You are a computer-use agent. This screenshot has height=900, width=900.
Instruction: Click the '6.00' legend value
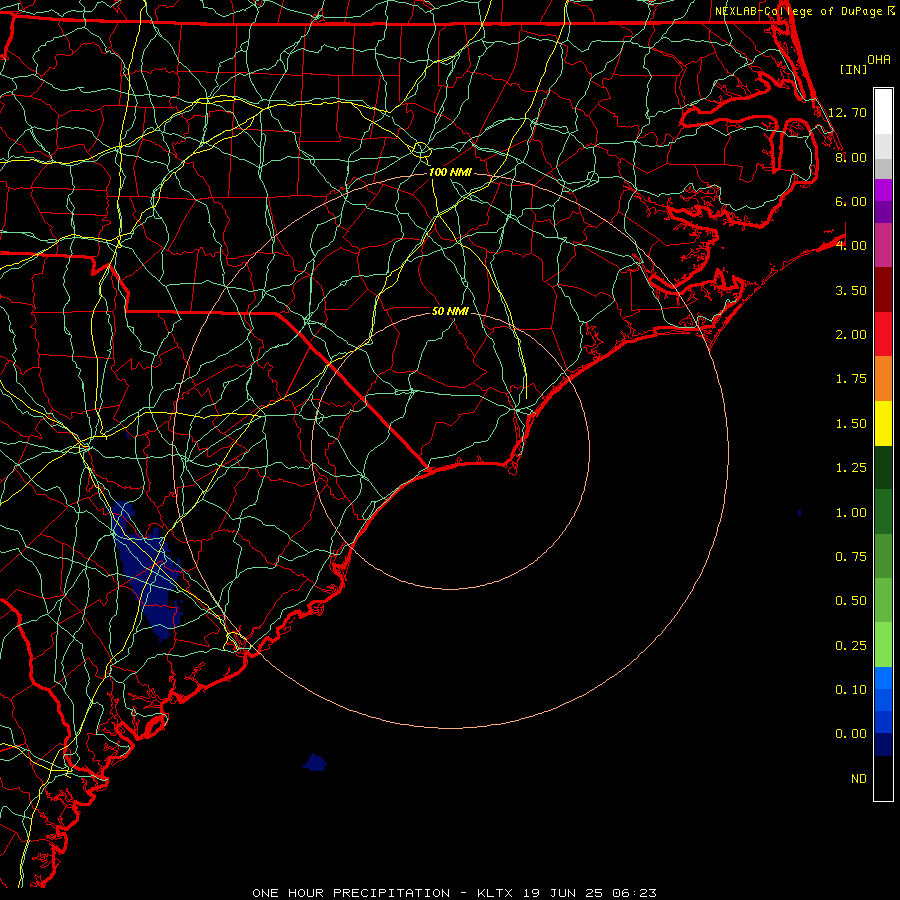(851, 201)
